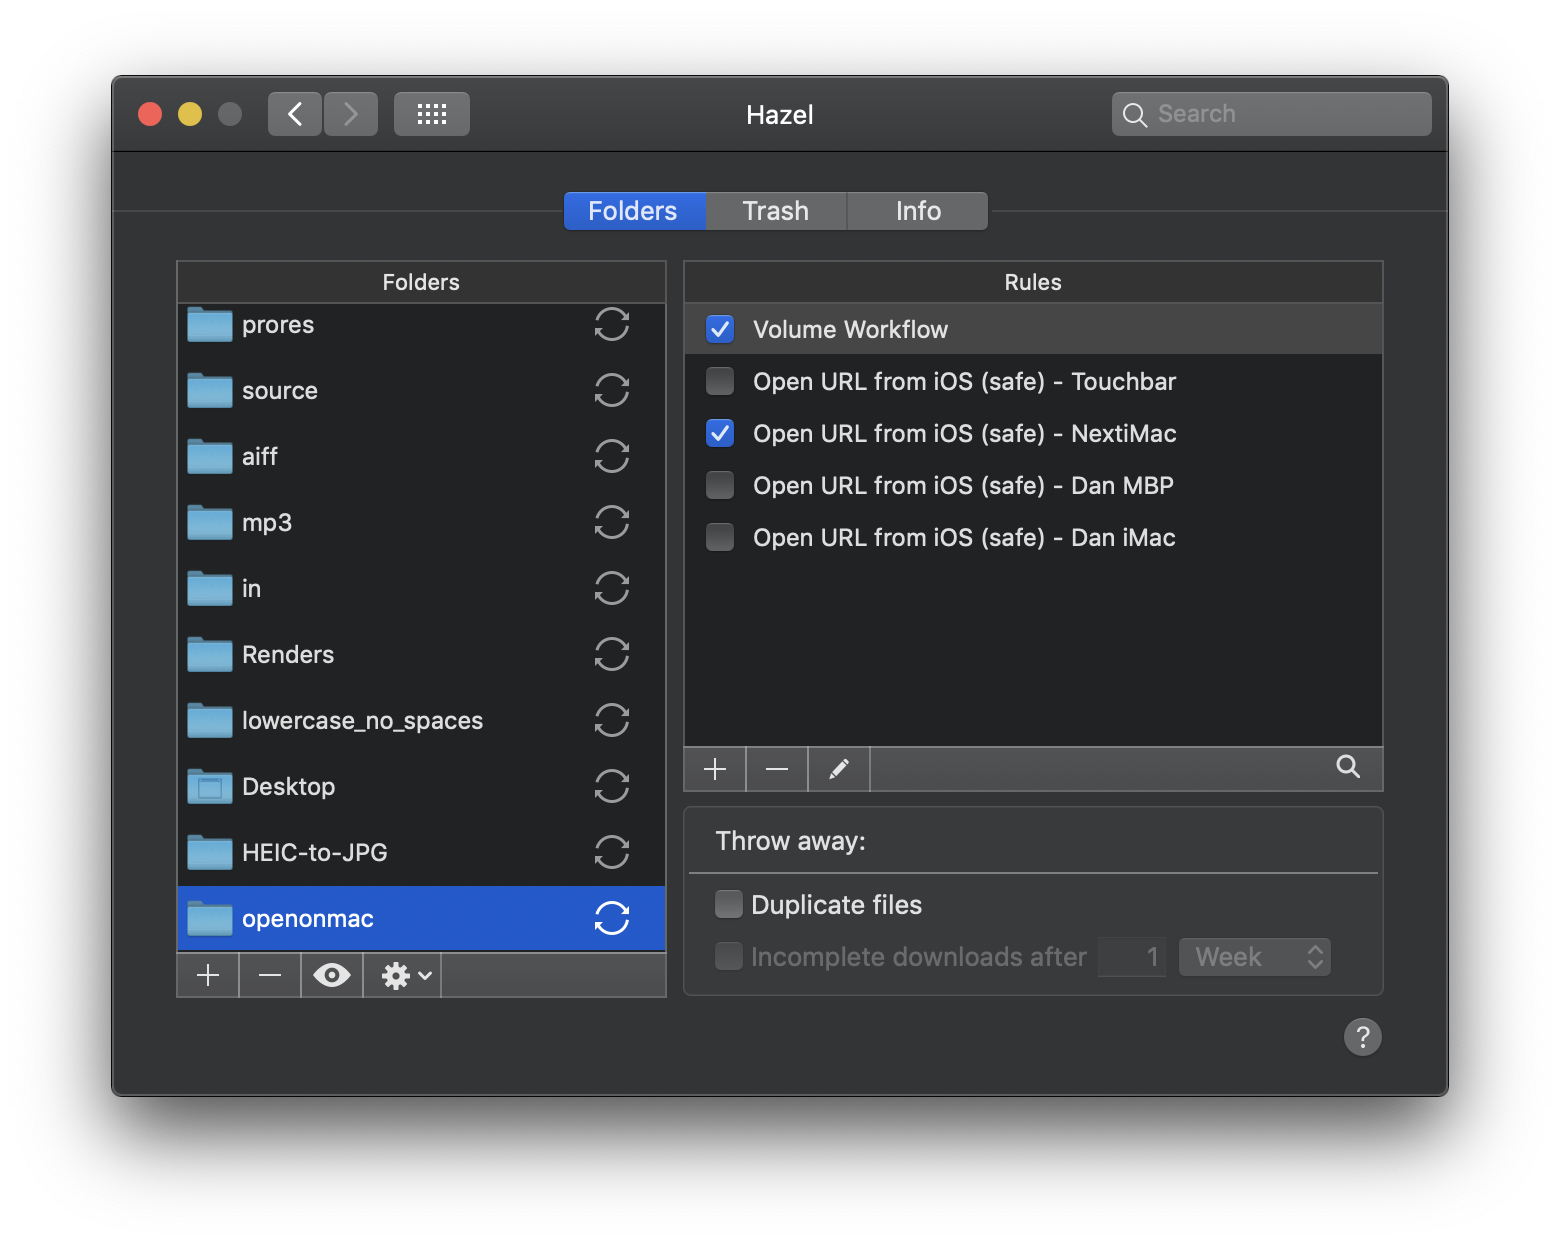
Task: Add a new rule with the plus button
Action: coord(715,769)
